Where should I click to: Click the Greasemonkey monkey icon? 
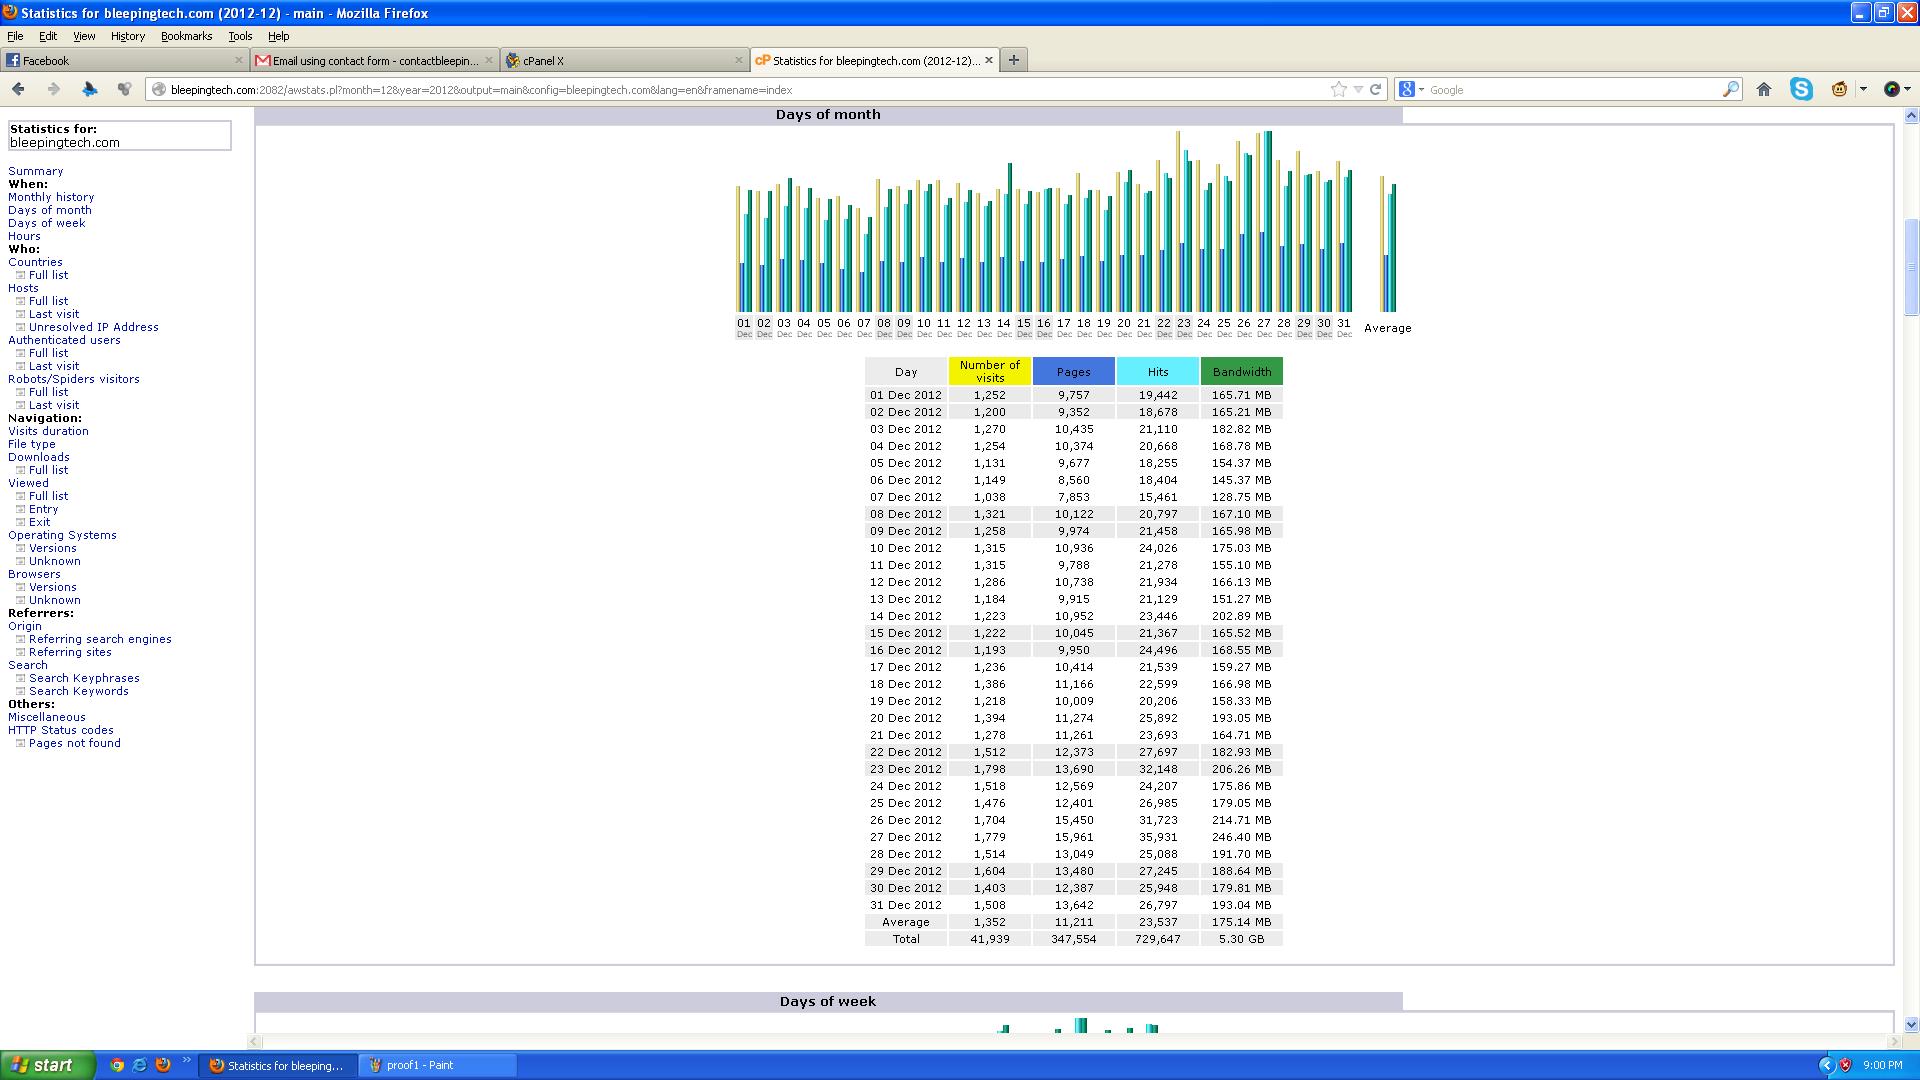click(x=1840, y=89)
